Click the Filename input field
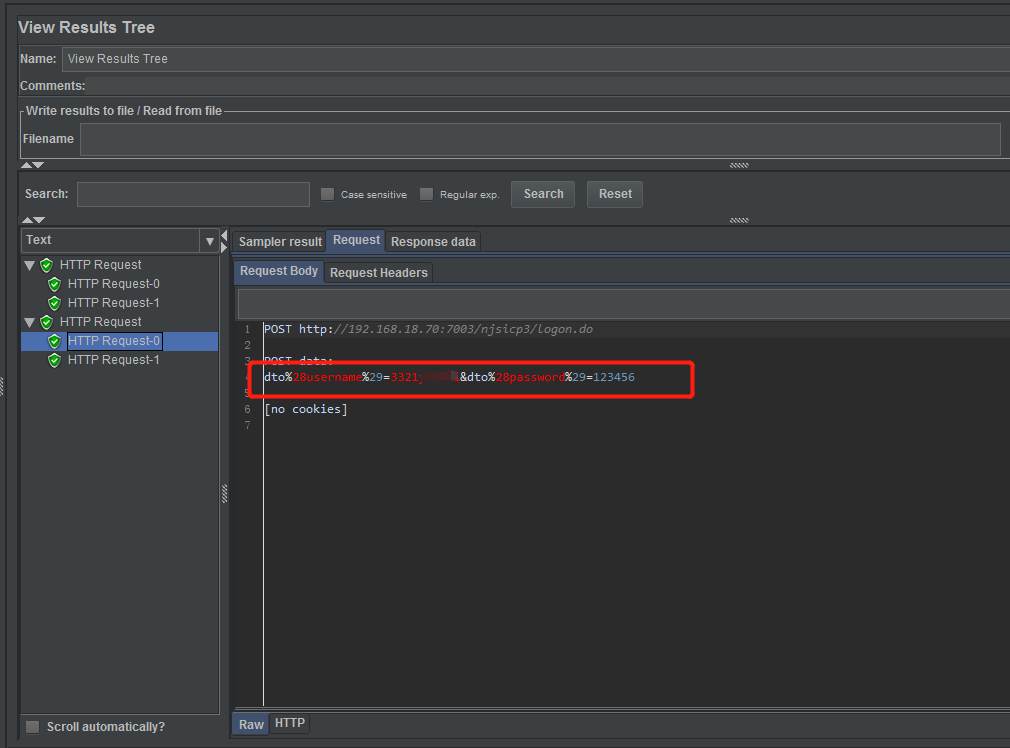This screenshot has height=748, width=1010. [x=540, y=139]
